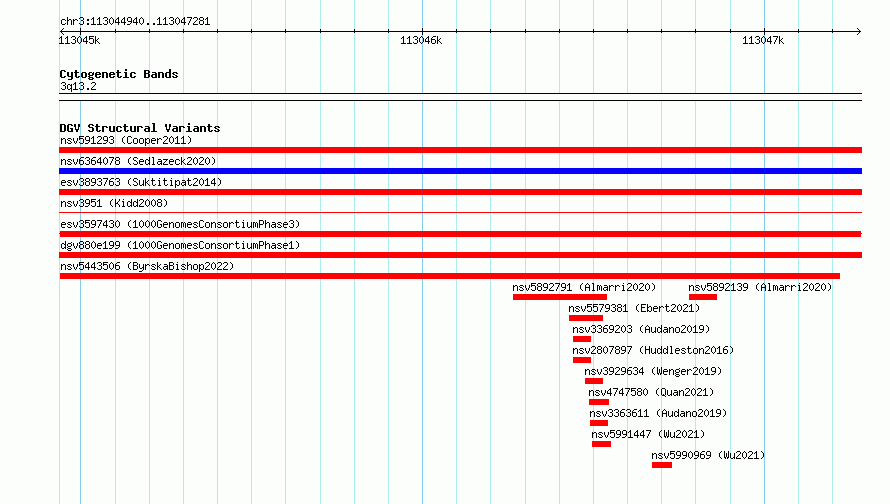The image size is (890, 504).
Task: Click nsv3929634 (Wenger2019) label
Action: click(x=653, y=371)
